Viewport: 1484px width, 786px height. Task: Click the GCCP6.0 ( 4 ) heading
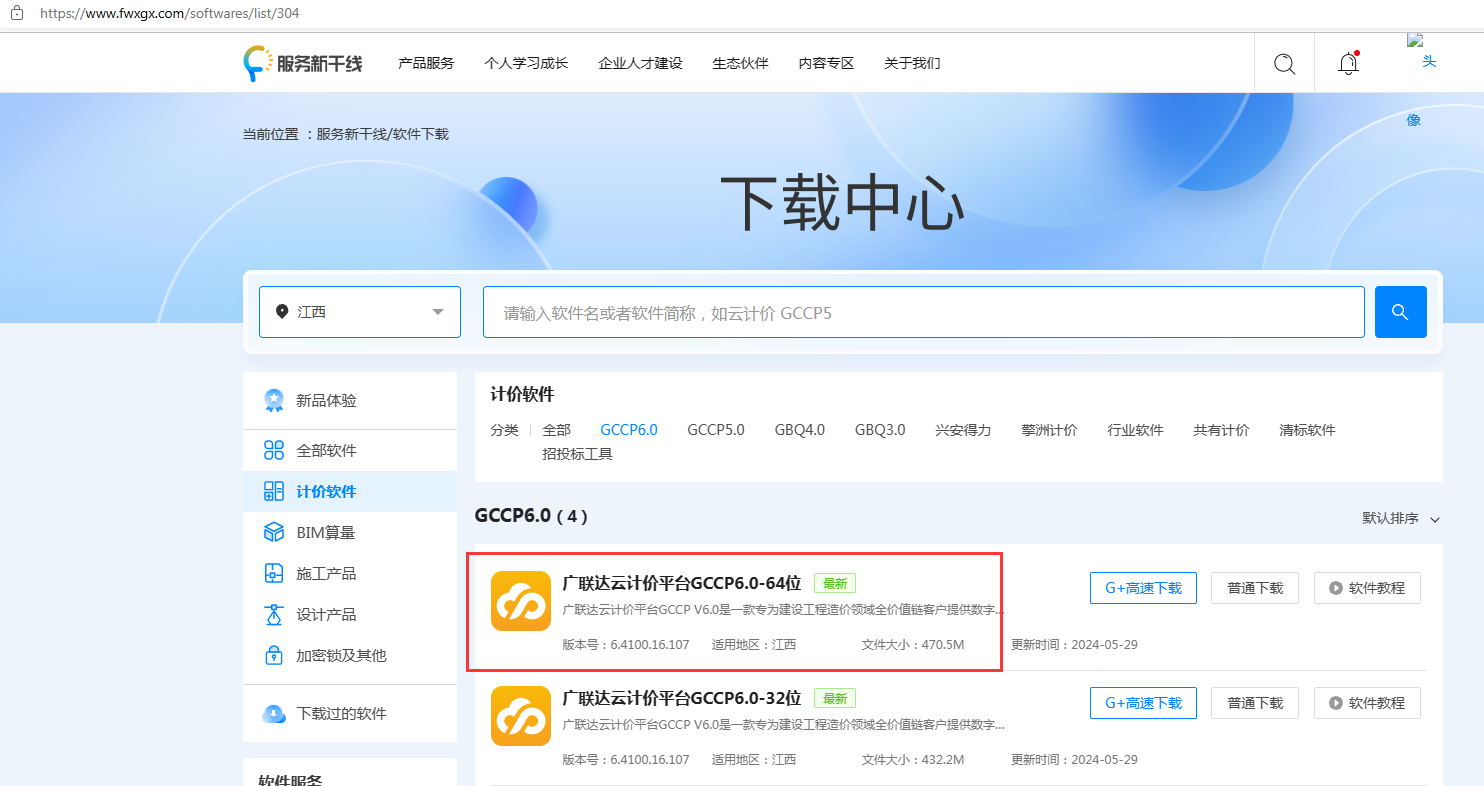[x=531, y=516]
